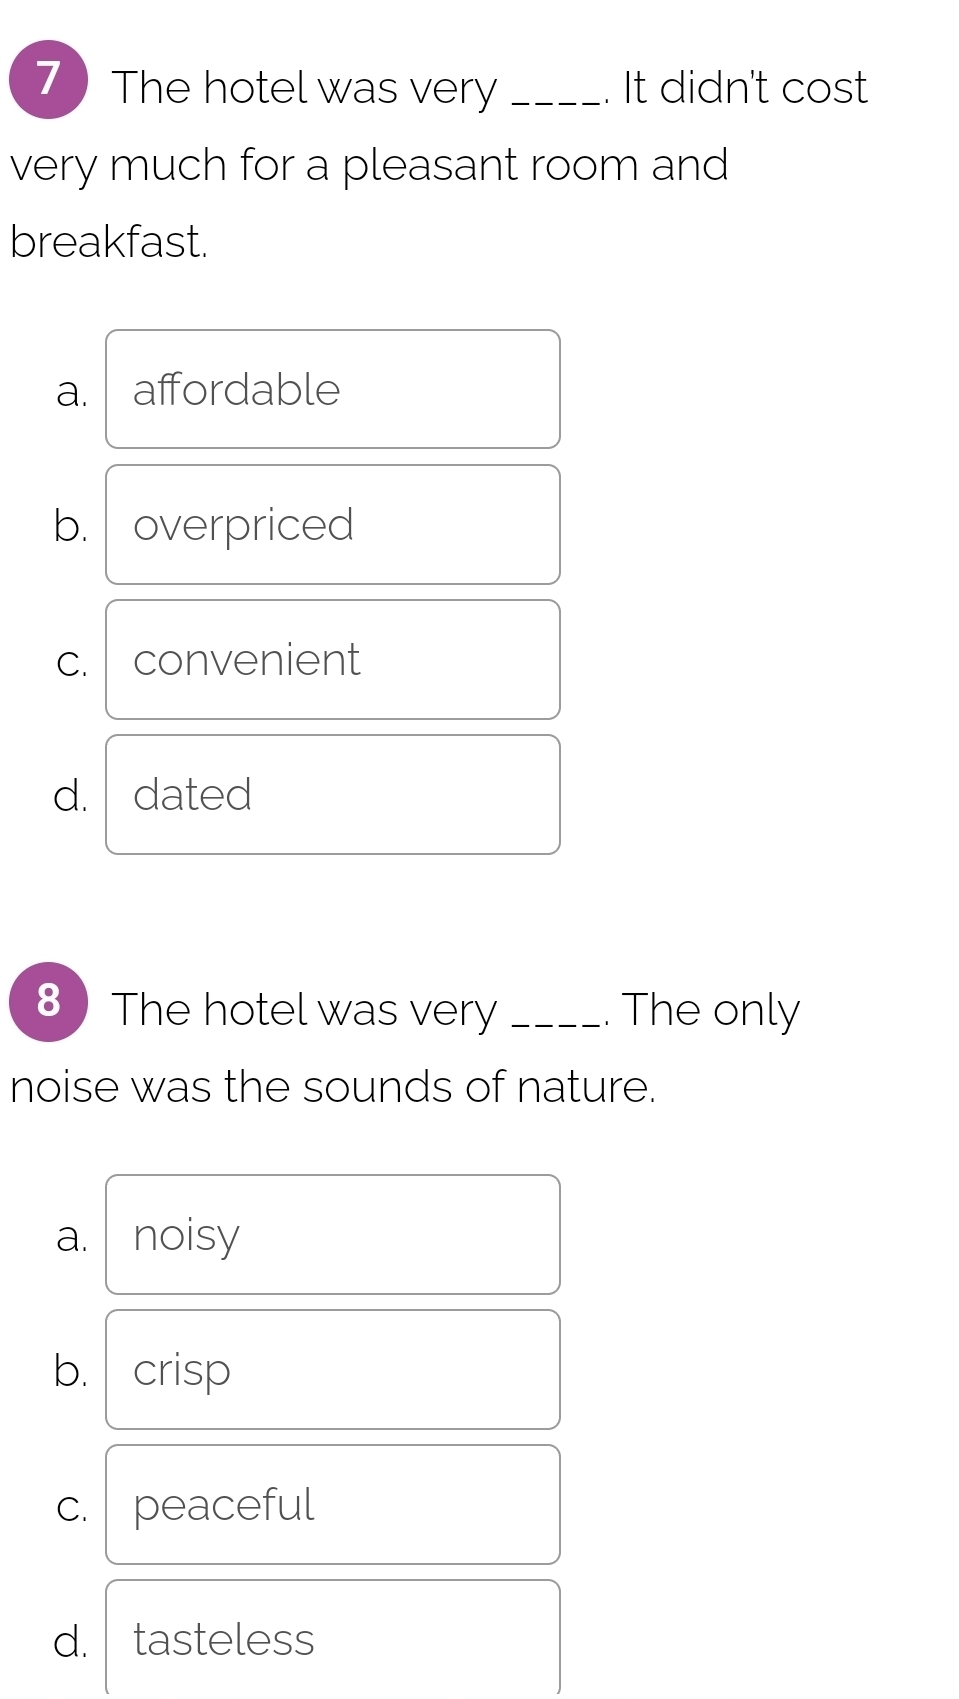Image resolution: width=959 pixels, height=1699 pixels.
Task: Click the purple number 7 badge
Action: click(x=48, y=80)
